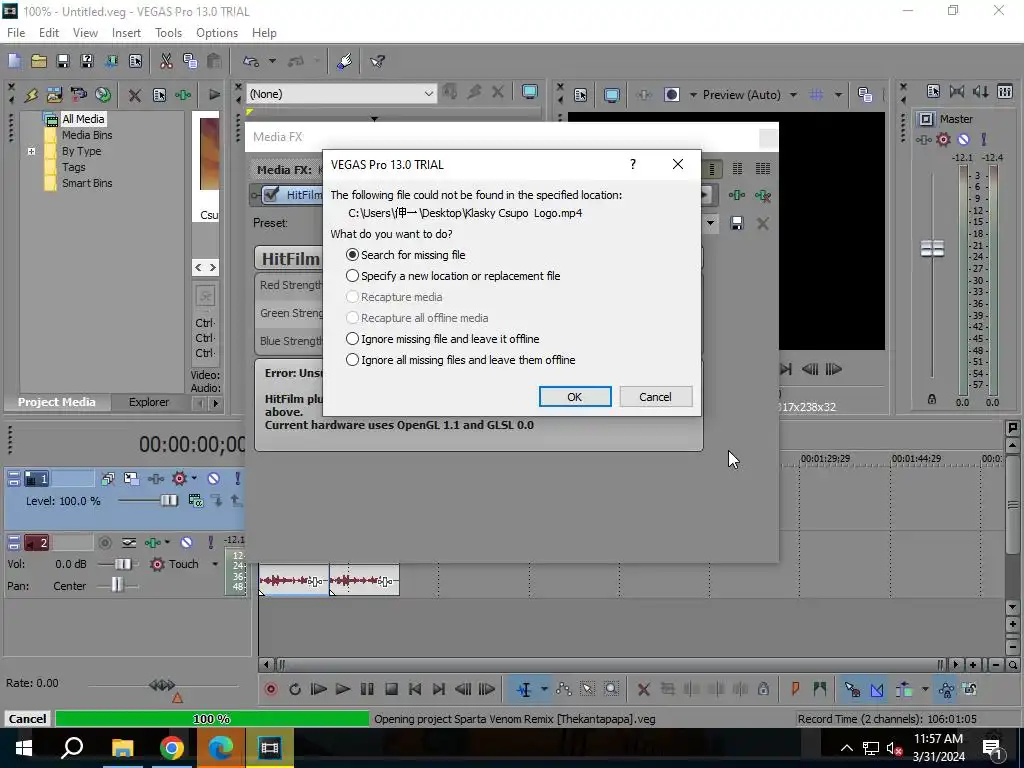Open Microsoft Edge from taskbar
This screenshot has width=1024, height=768.
pyautogui.click(x=220, y=748)
